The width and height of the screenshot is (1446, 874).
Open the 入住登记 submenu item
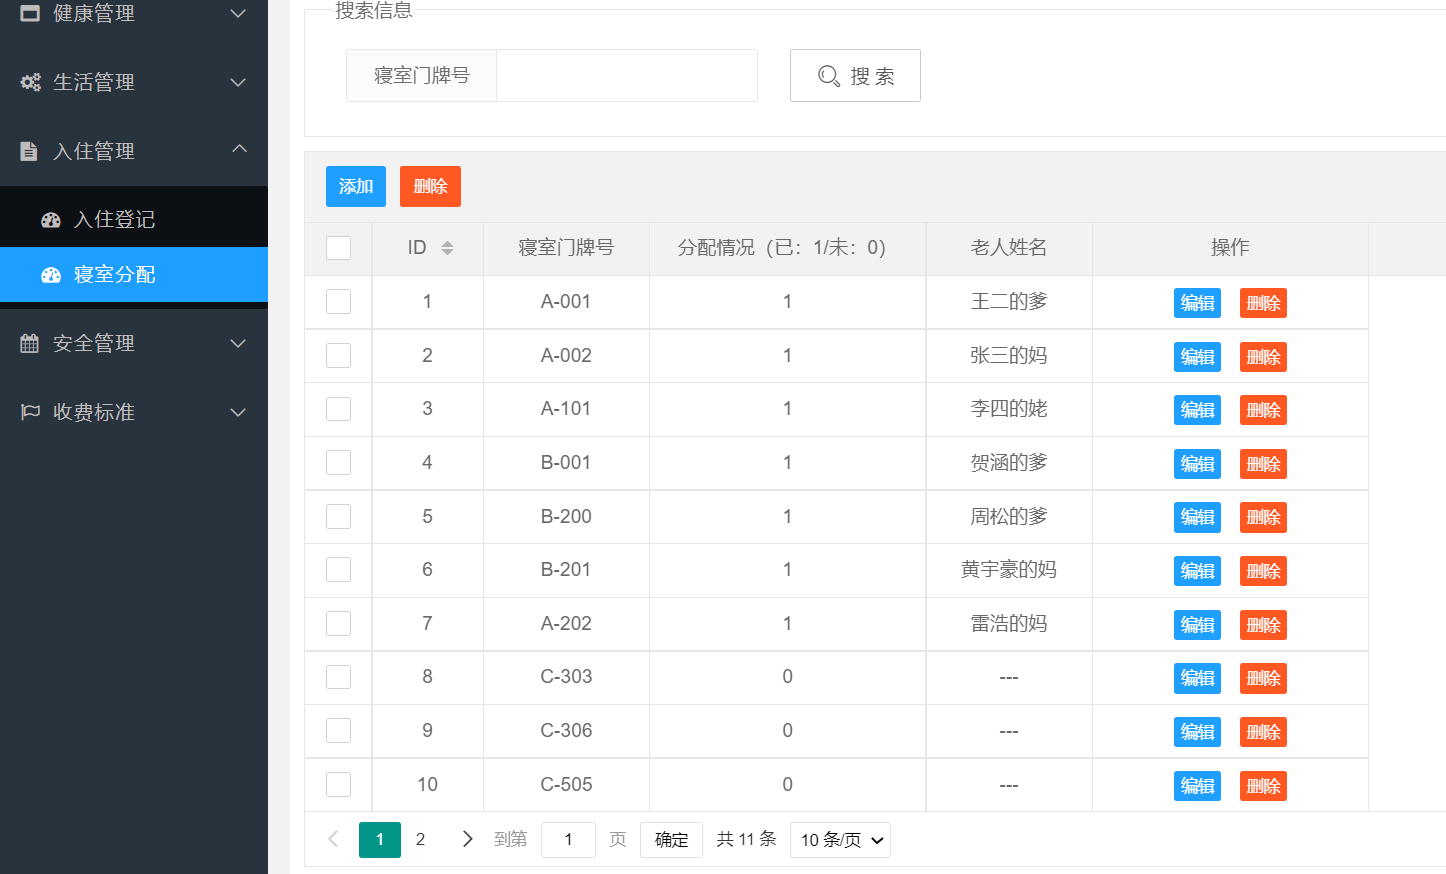pyautogui.click(x=134, y=219)
